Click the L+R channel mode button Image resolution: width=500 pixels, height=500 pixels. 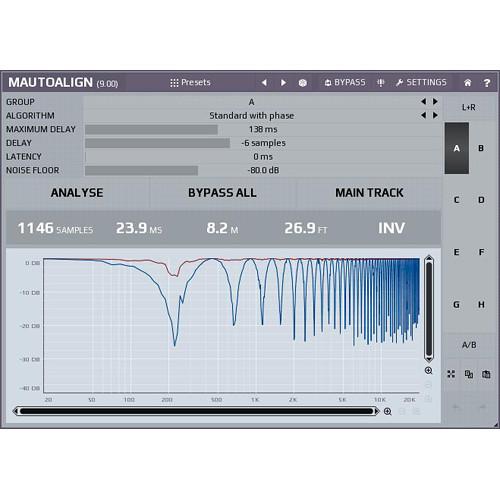[468, 107]
